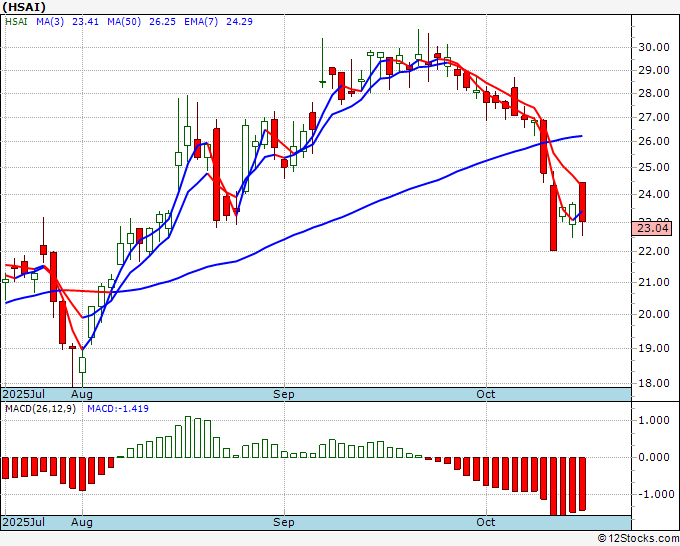680x546 pixels.
Task: Click the 20.00 price axis label
Action: [654, 314]
